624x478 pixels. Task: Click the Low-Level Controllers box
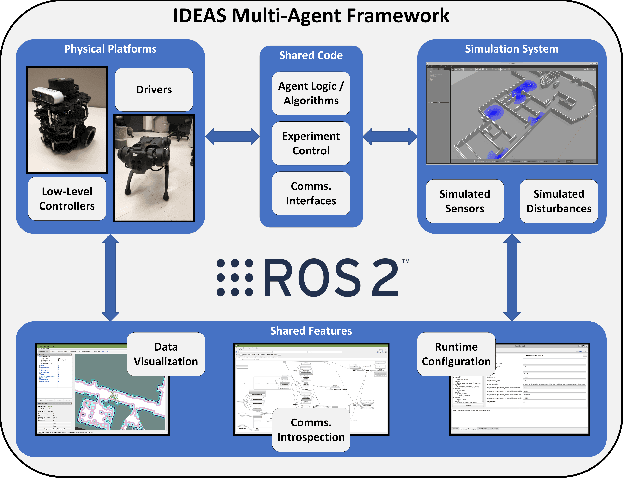[x=67, y=198]
